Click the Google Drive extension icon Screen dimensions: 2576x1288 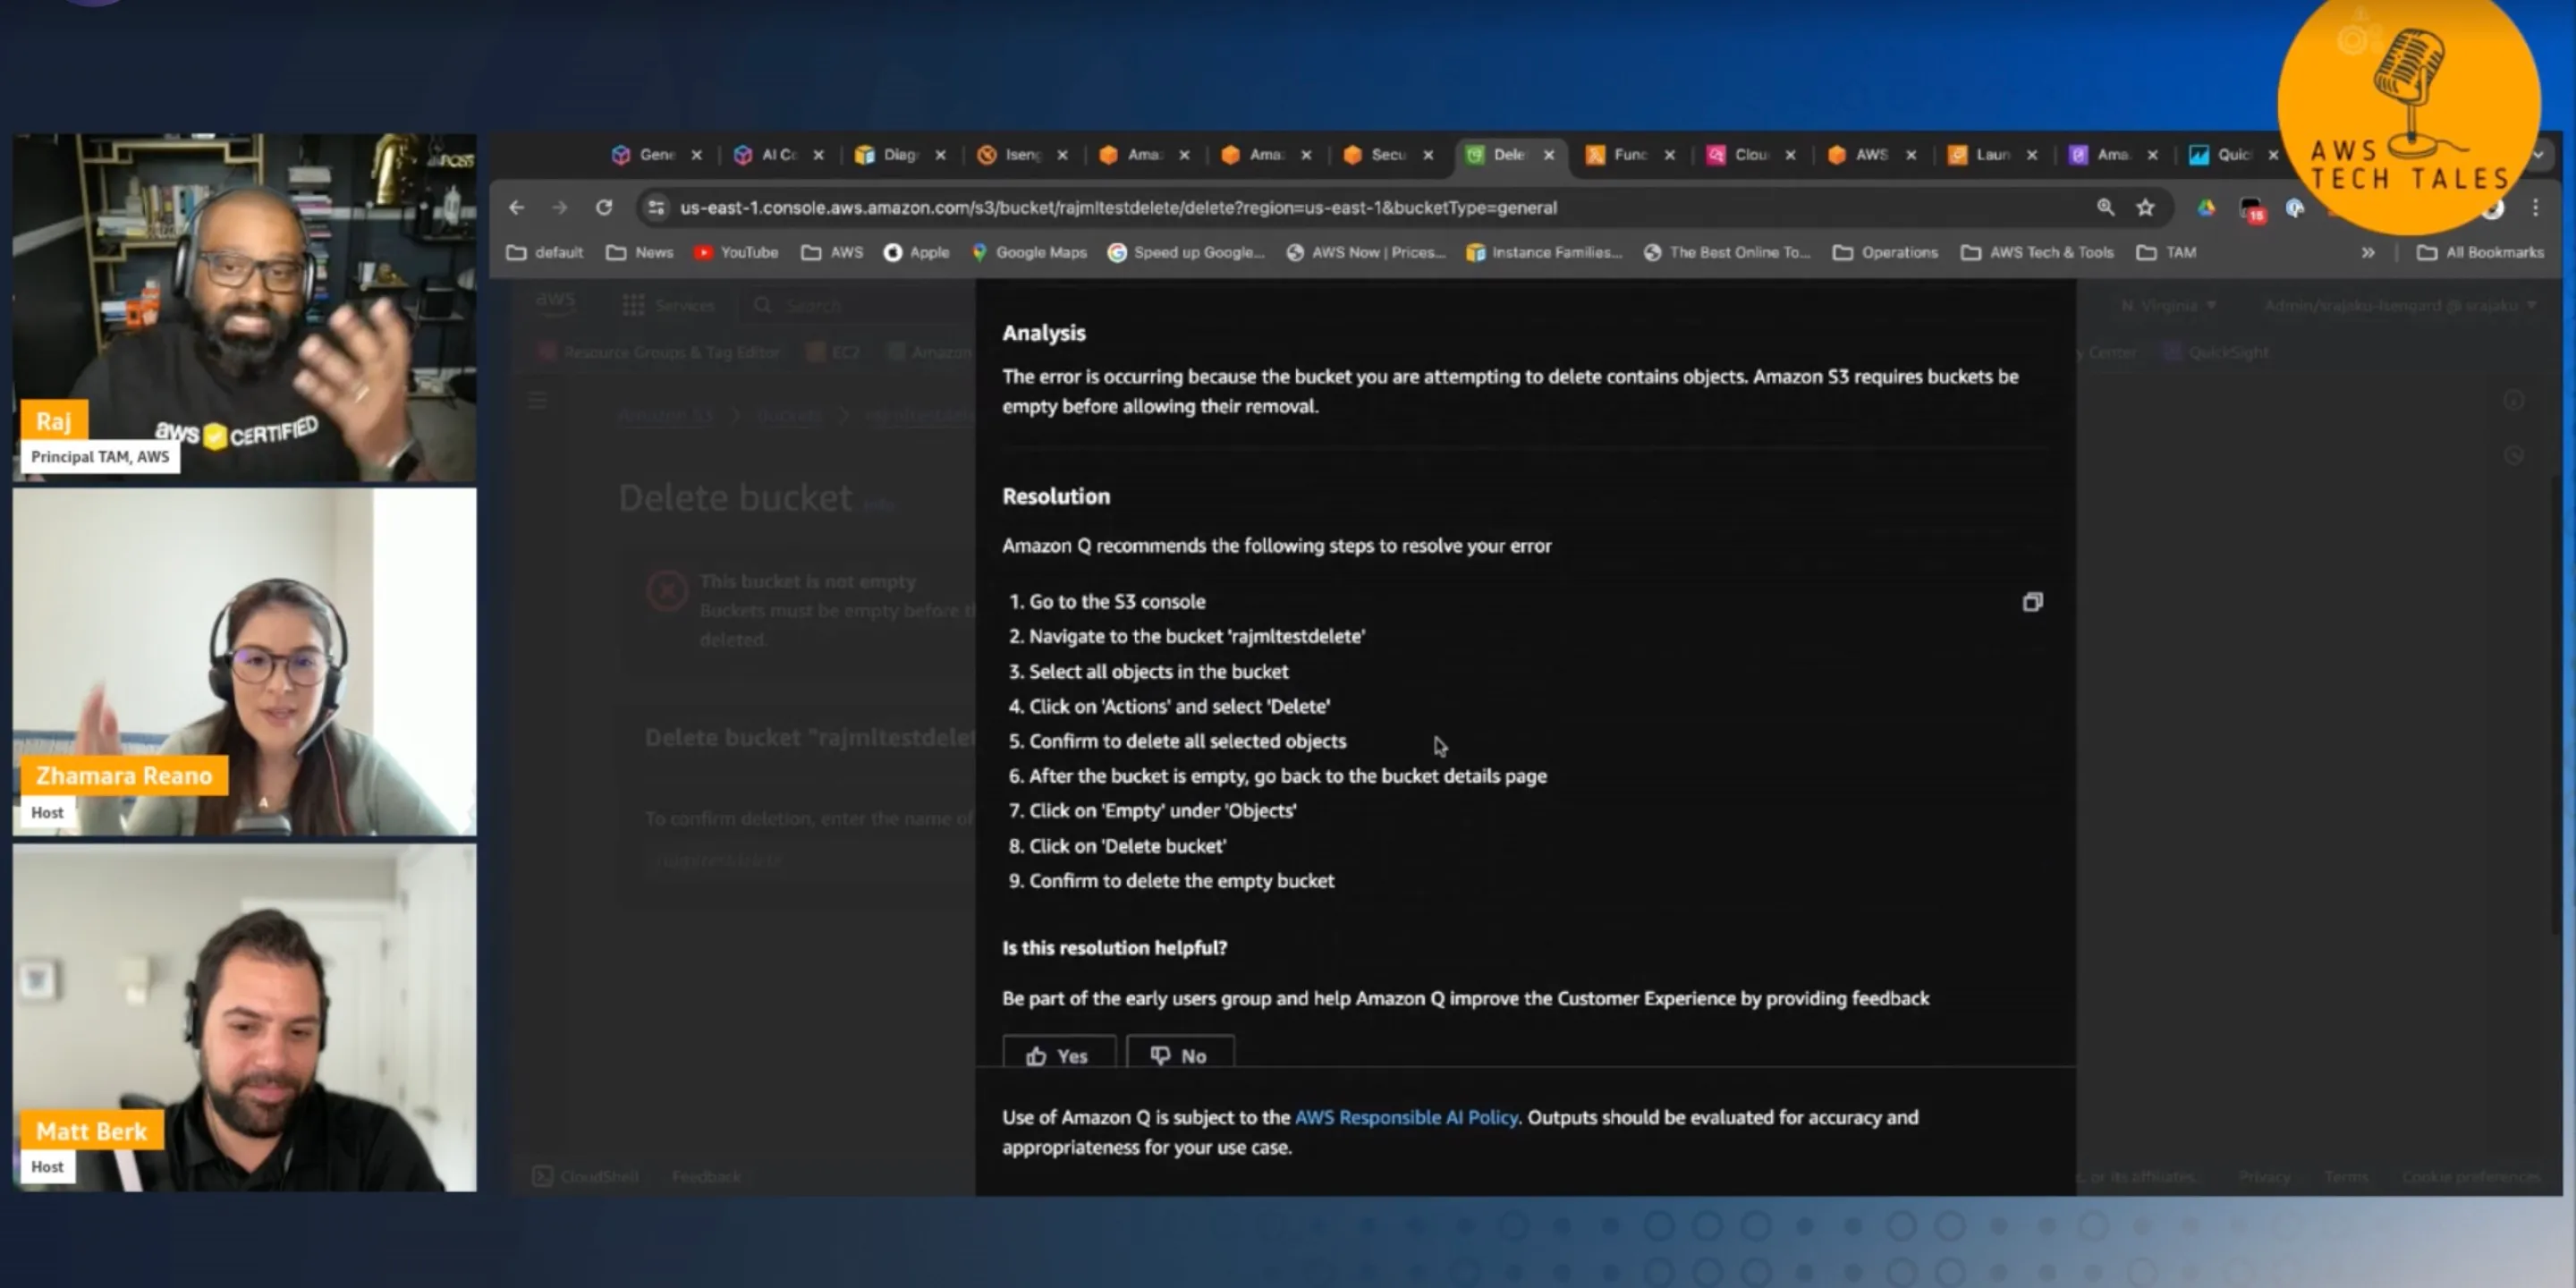coord(2205,207)
